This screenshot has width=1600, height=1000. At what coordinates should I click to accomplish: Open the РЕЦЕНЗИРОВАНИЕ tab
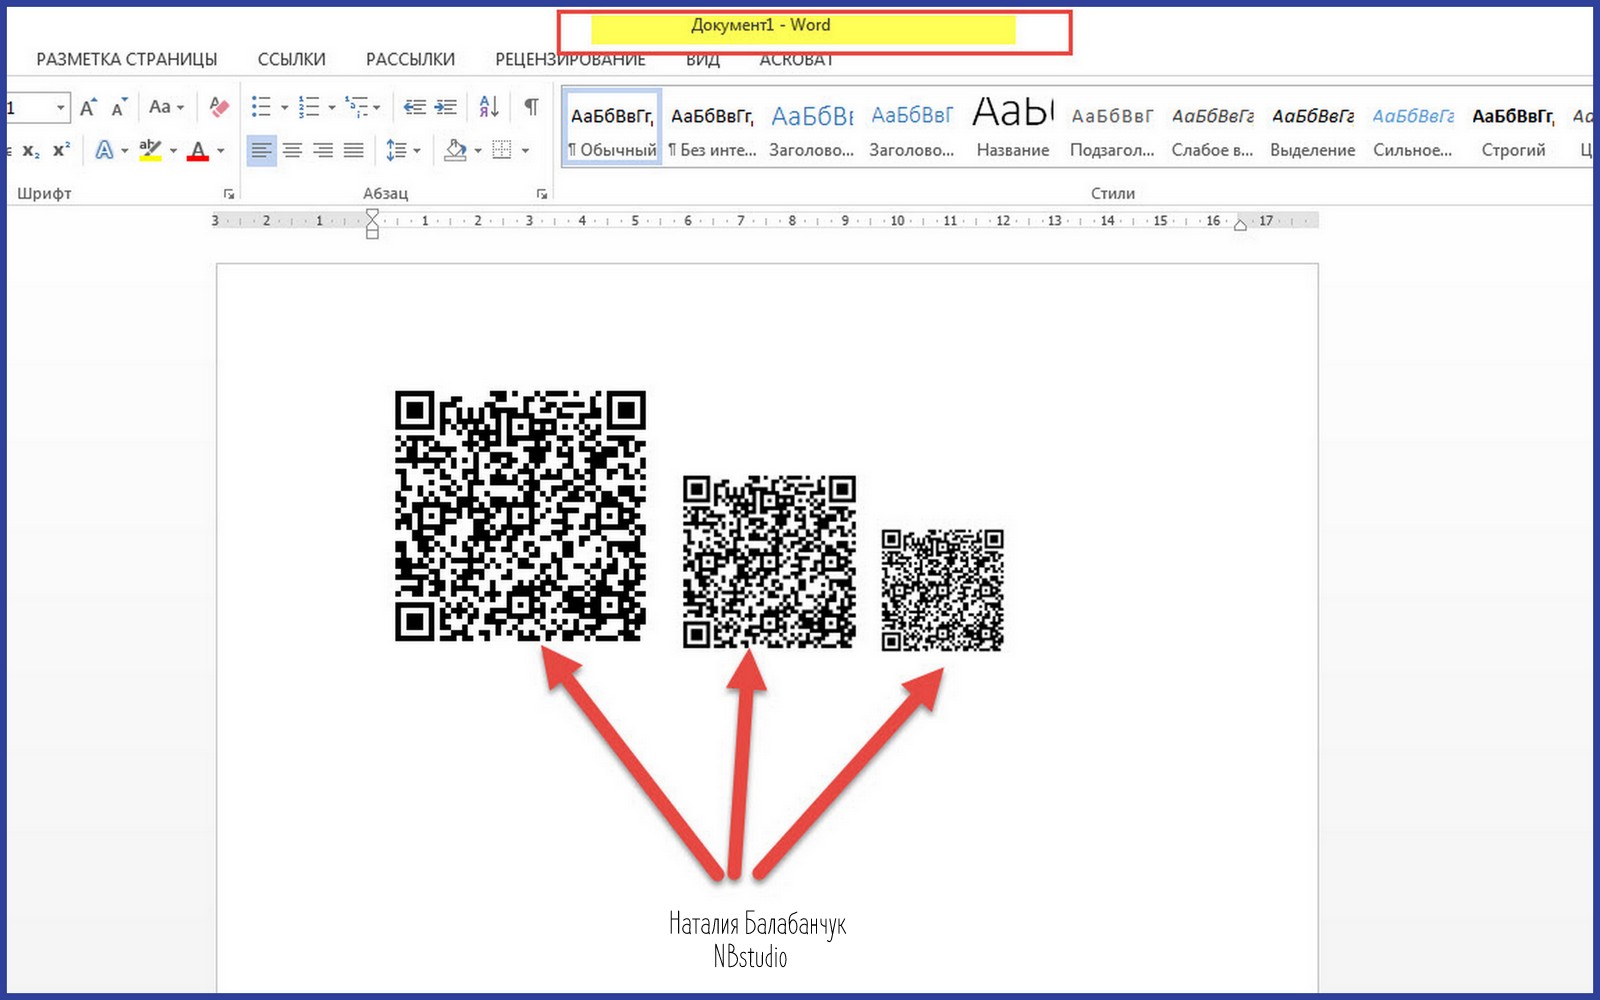tap(570, 60)
